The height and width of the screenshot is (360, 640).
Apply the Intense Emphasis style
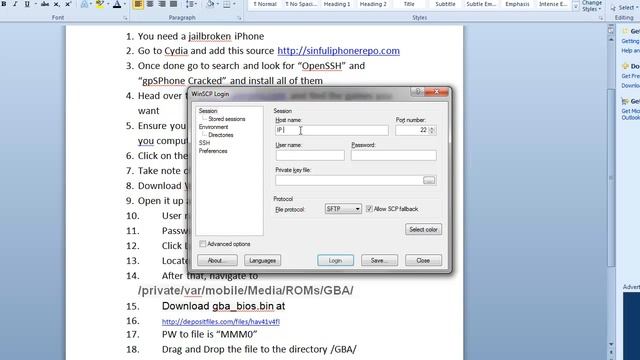tap(553, 4)
